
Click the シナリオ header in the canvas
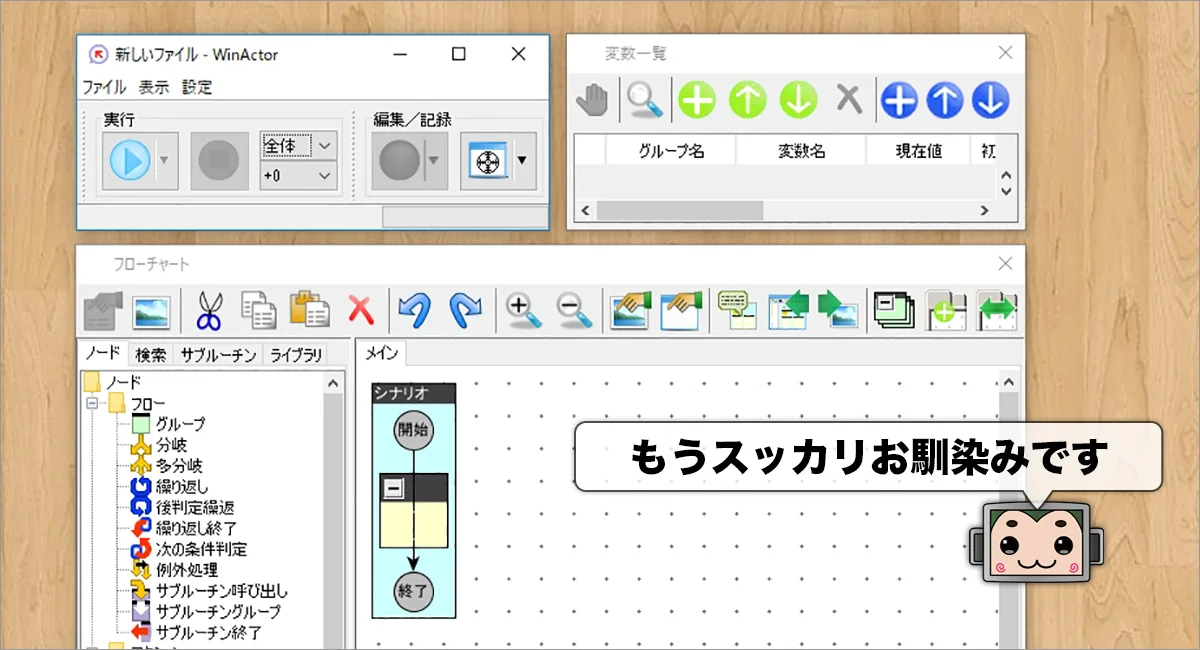[x=413, y=393]
